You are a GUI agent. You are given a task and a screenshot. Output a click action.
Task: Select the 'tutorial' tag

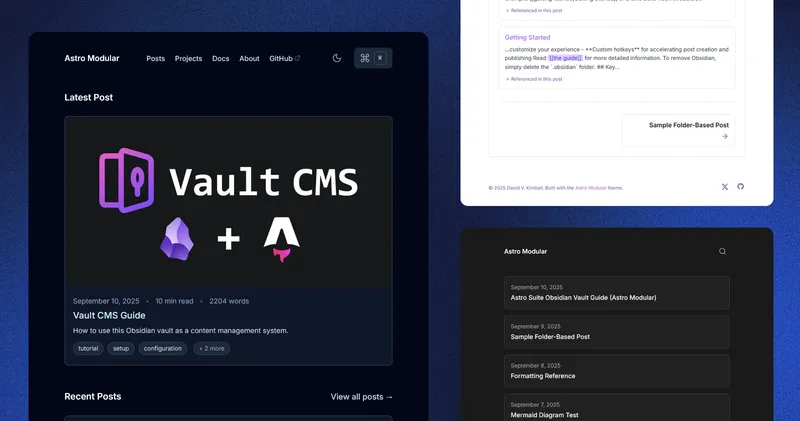click(88, 348)
